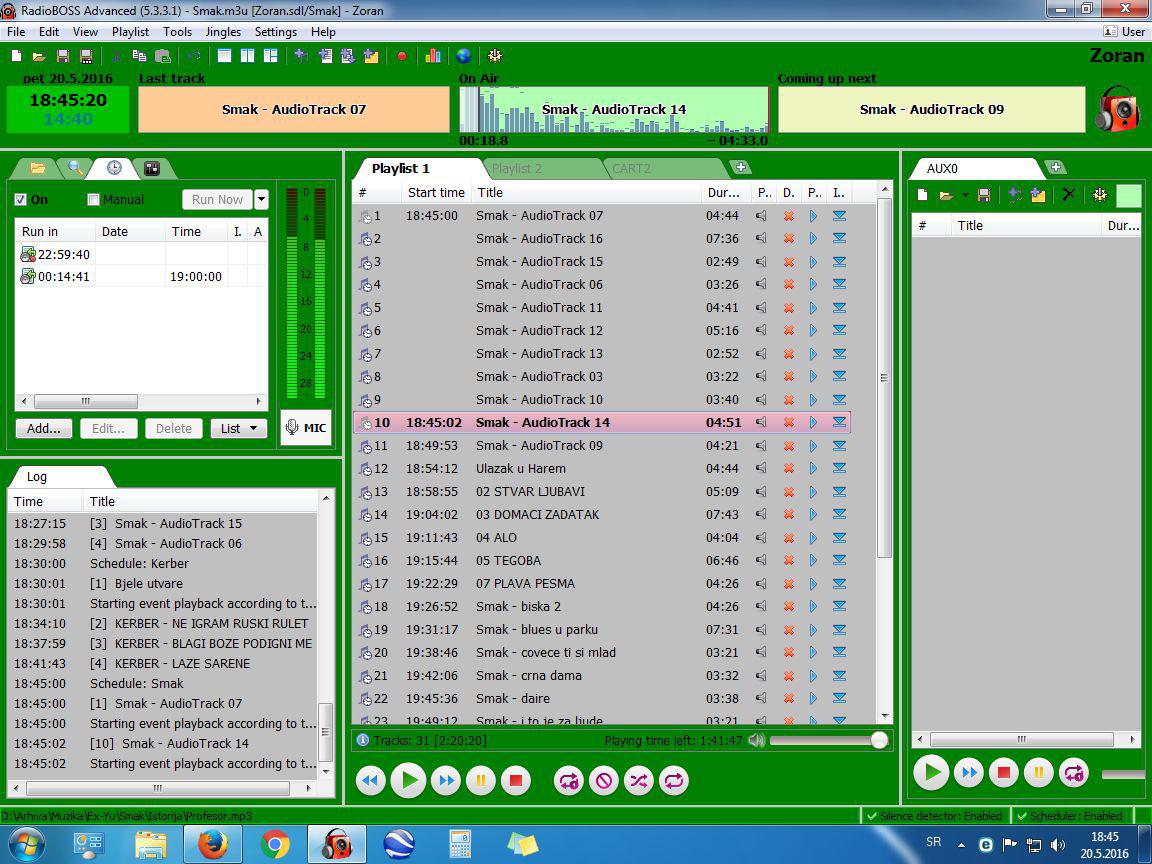Select playlist row 03 DOMACI ZADATAK
Screen dimensions: 1152x864
point(601,515)
